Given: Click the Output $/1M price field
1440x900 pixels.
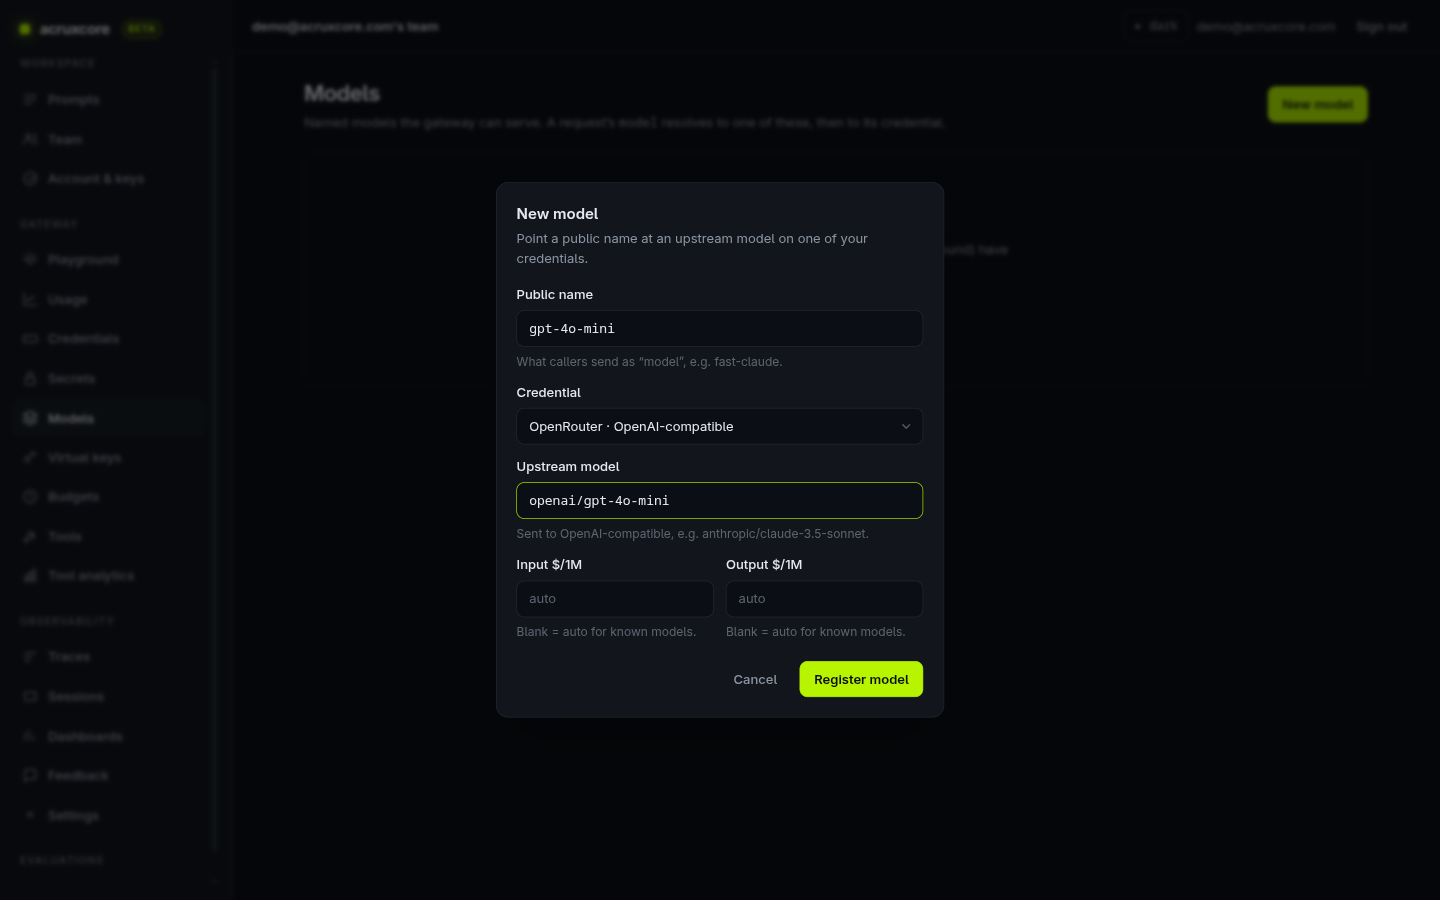Looking at the screenshot, I should [824, 598].
